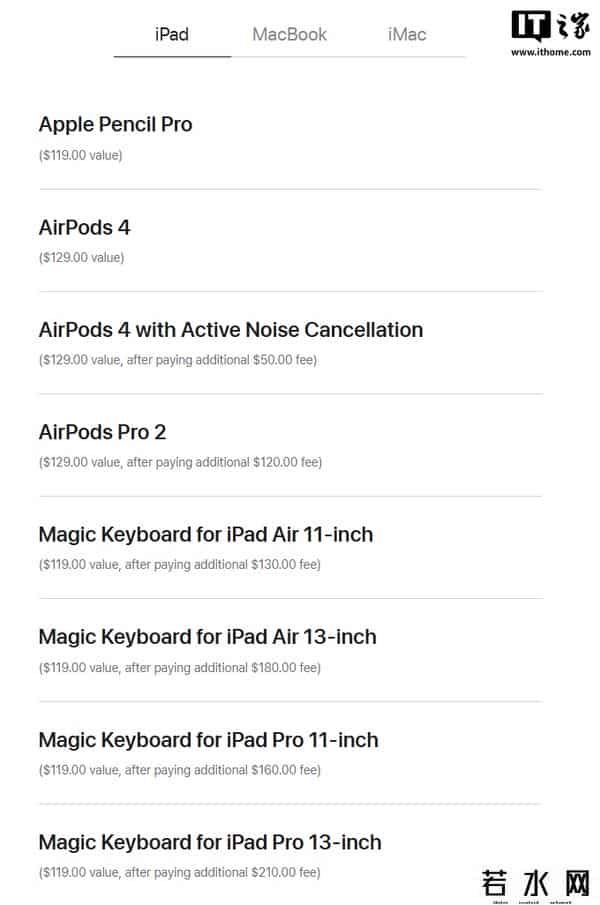
Task: Select the iMac tab
Action: click(x=407, y=34)
